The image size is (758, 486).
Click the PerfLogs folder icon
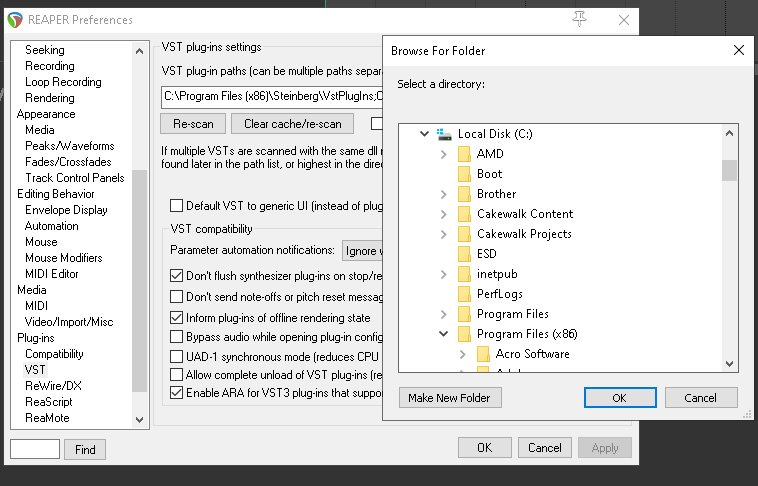click(464, 294)
